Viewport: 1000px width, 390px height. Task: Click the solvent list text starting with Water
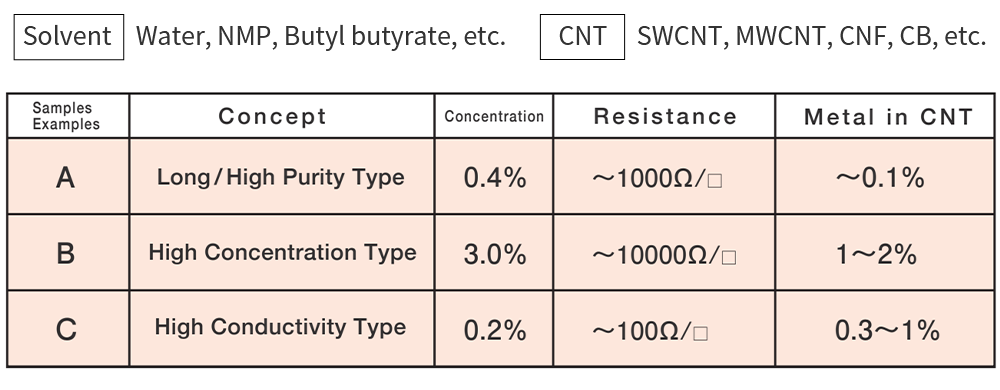tap(320, 37)
